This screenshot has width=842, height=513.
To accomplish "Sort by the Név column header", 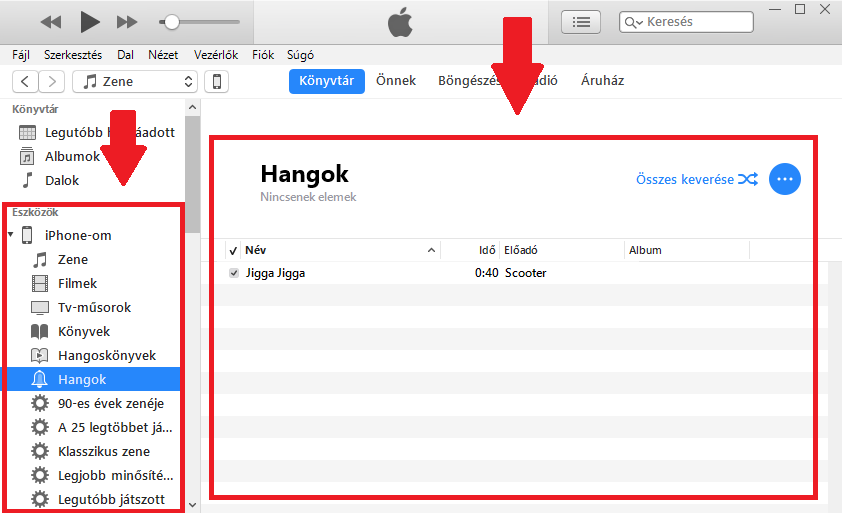I will tap(340, 250).
